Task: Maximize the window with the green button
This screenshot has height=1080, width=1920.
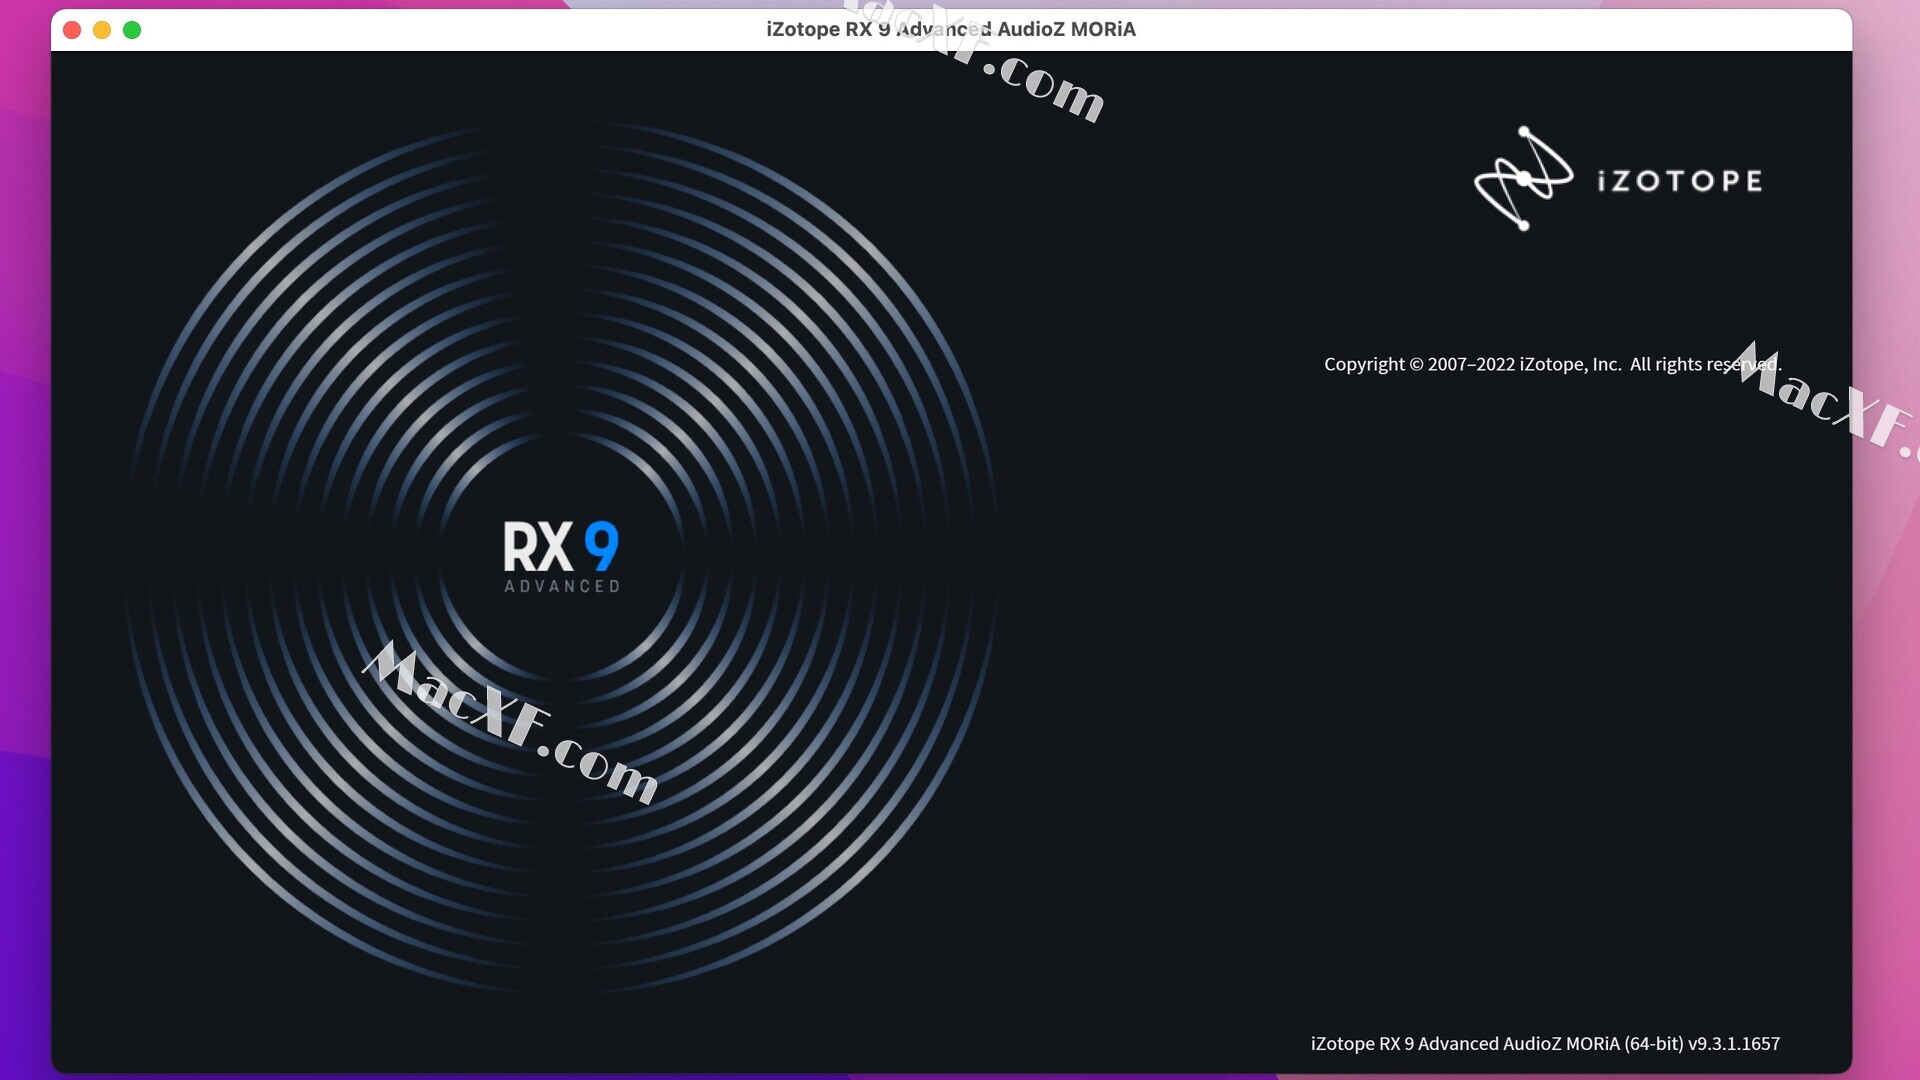Action: click(x=132, y=30)
